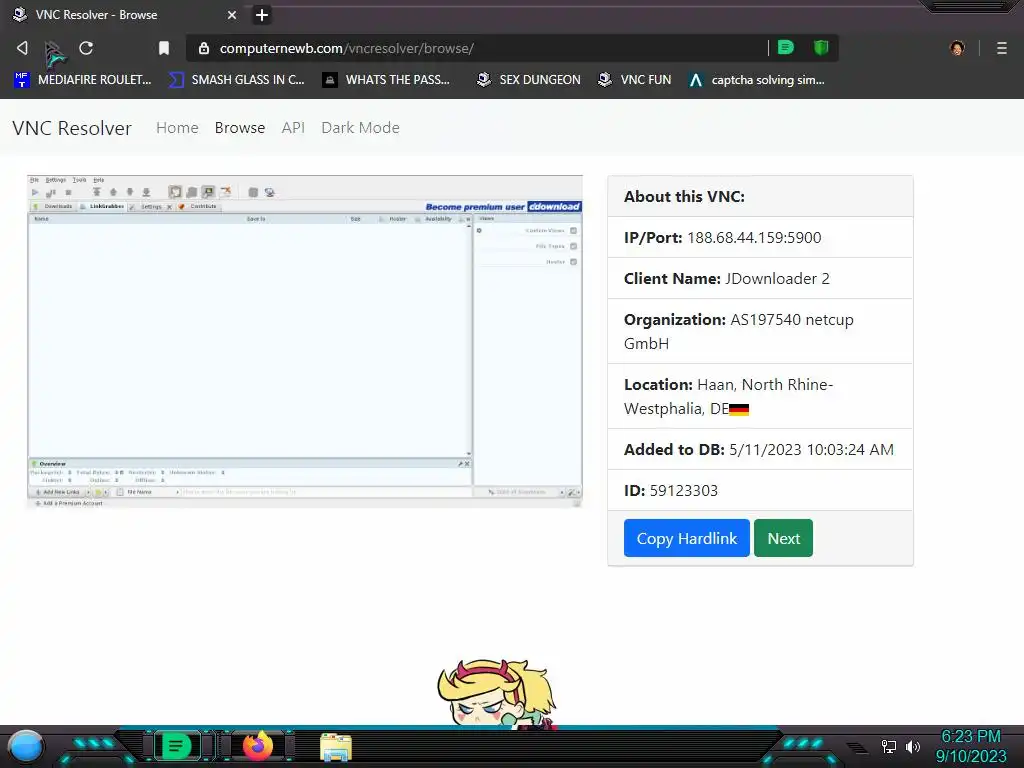Bookmark this page with the bookmark icon

[x=164, y=48]
